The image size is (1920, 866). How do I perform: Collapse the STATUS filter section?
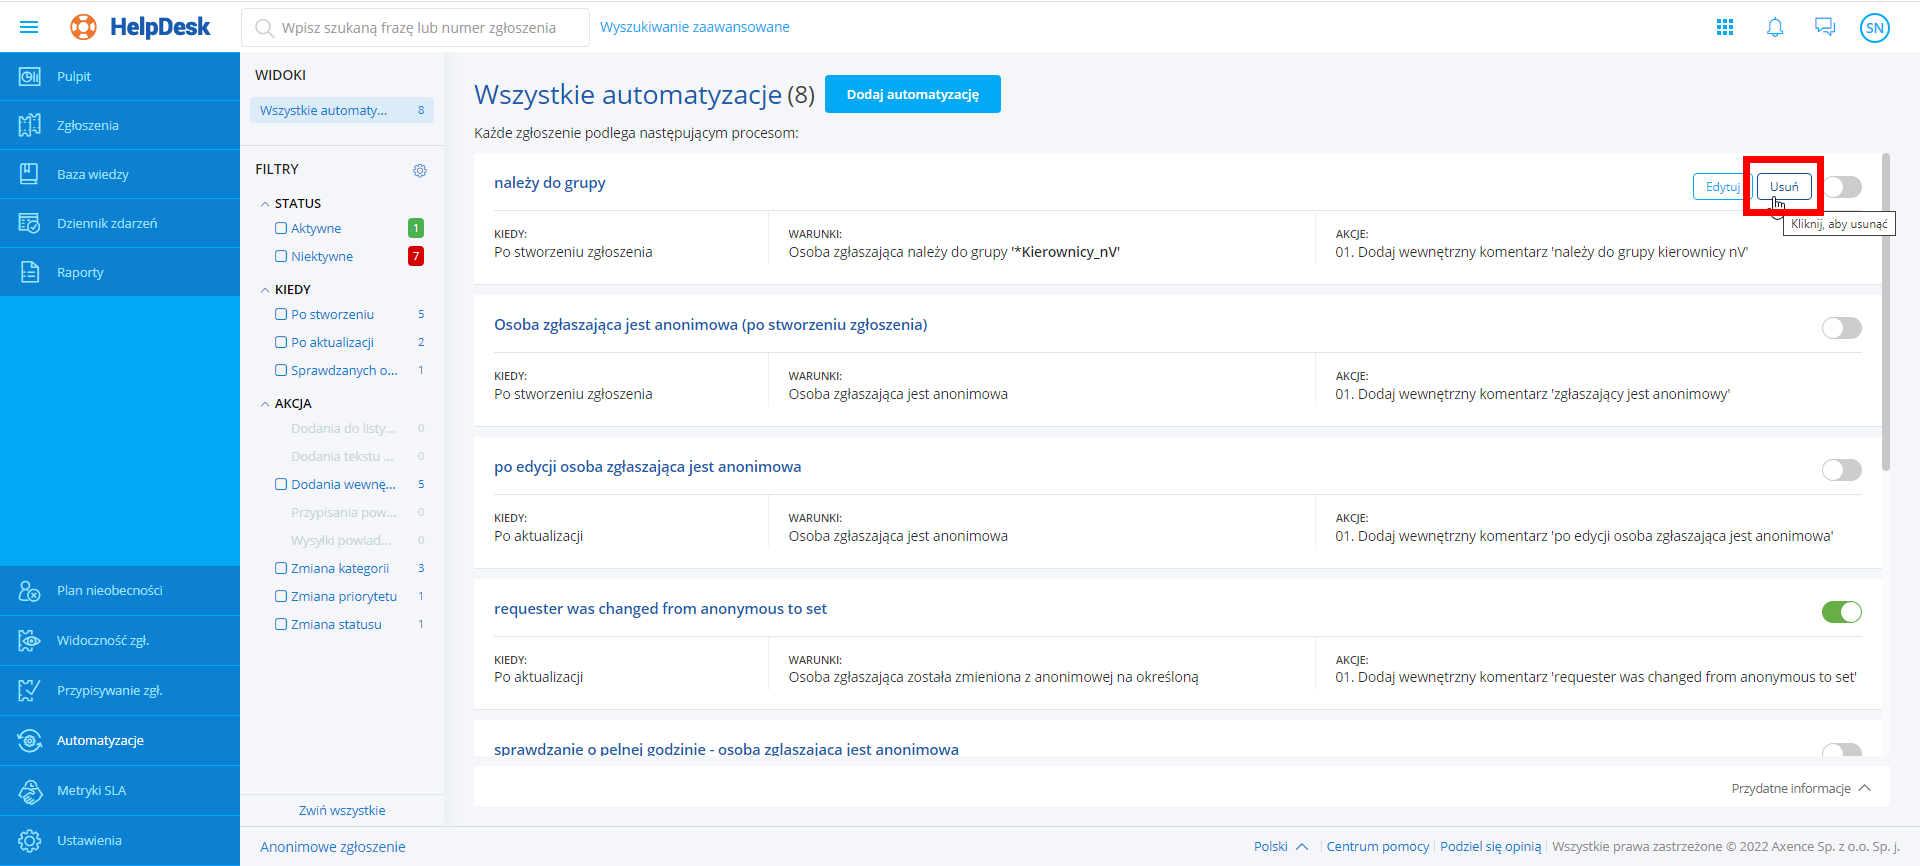(x=265, y=204)
